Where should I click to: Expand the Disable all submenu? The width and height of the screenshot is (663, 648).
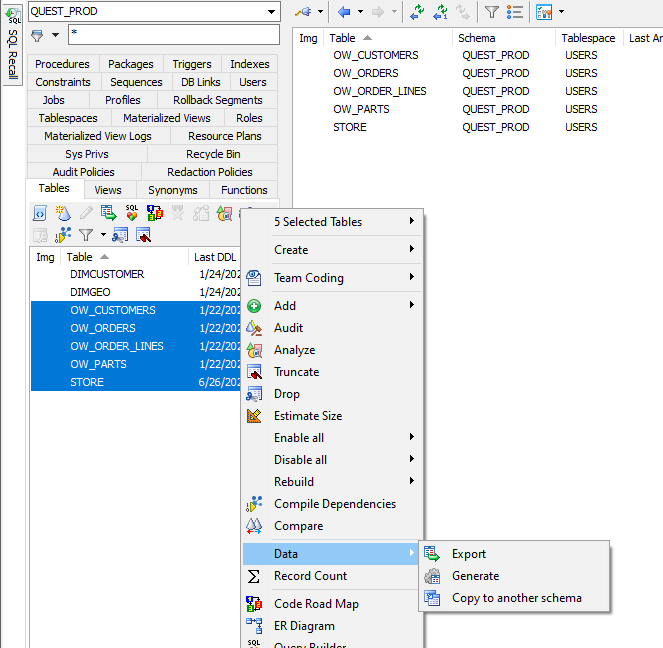[332, 459]
